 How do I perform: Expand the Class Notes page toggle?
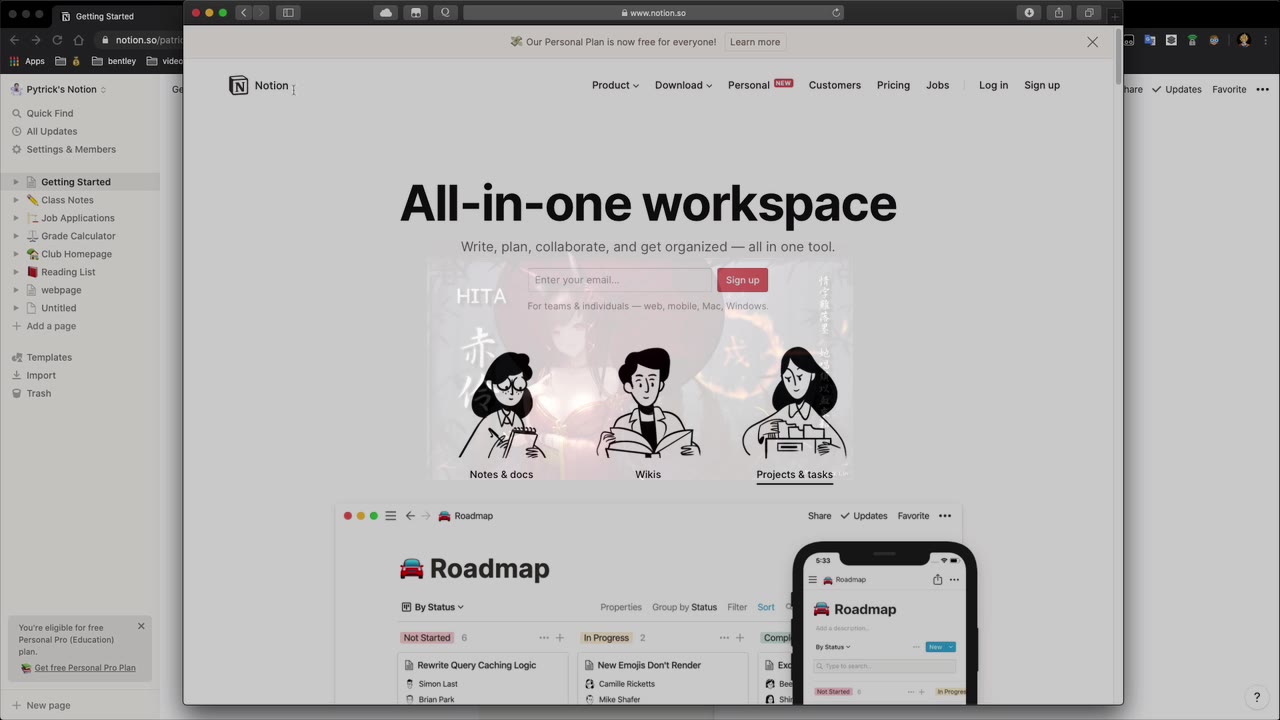[x=15, y=200]
